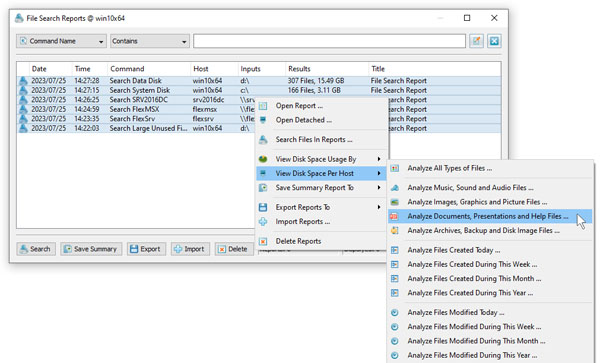This screenshot has height=363, width=600.
Task: Expand Save Summary Report To submenu
Action: (x=379, y=188)
